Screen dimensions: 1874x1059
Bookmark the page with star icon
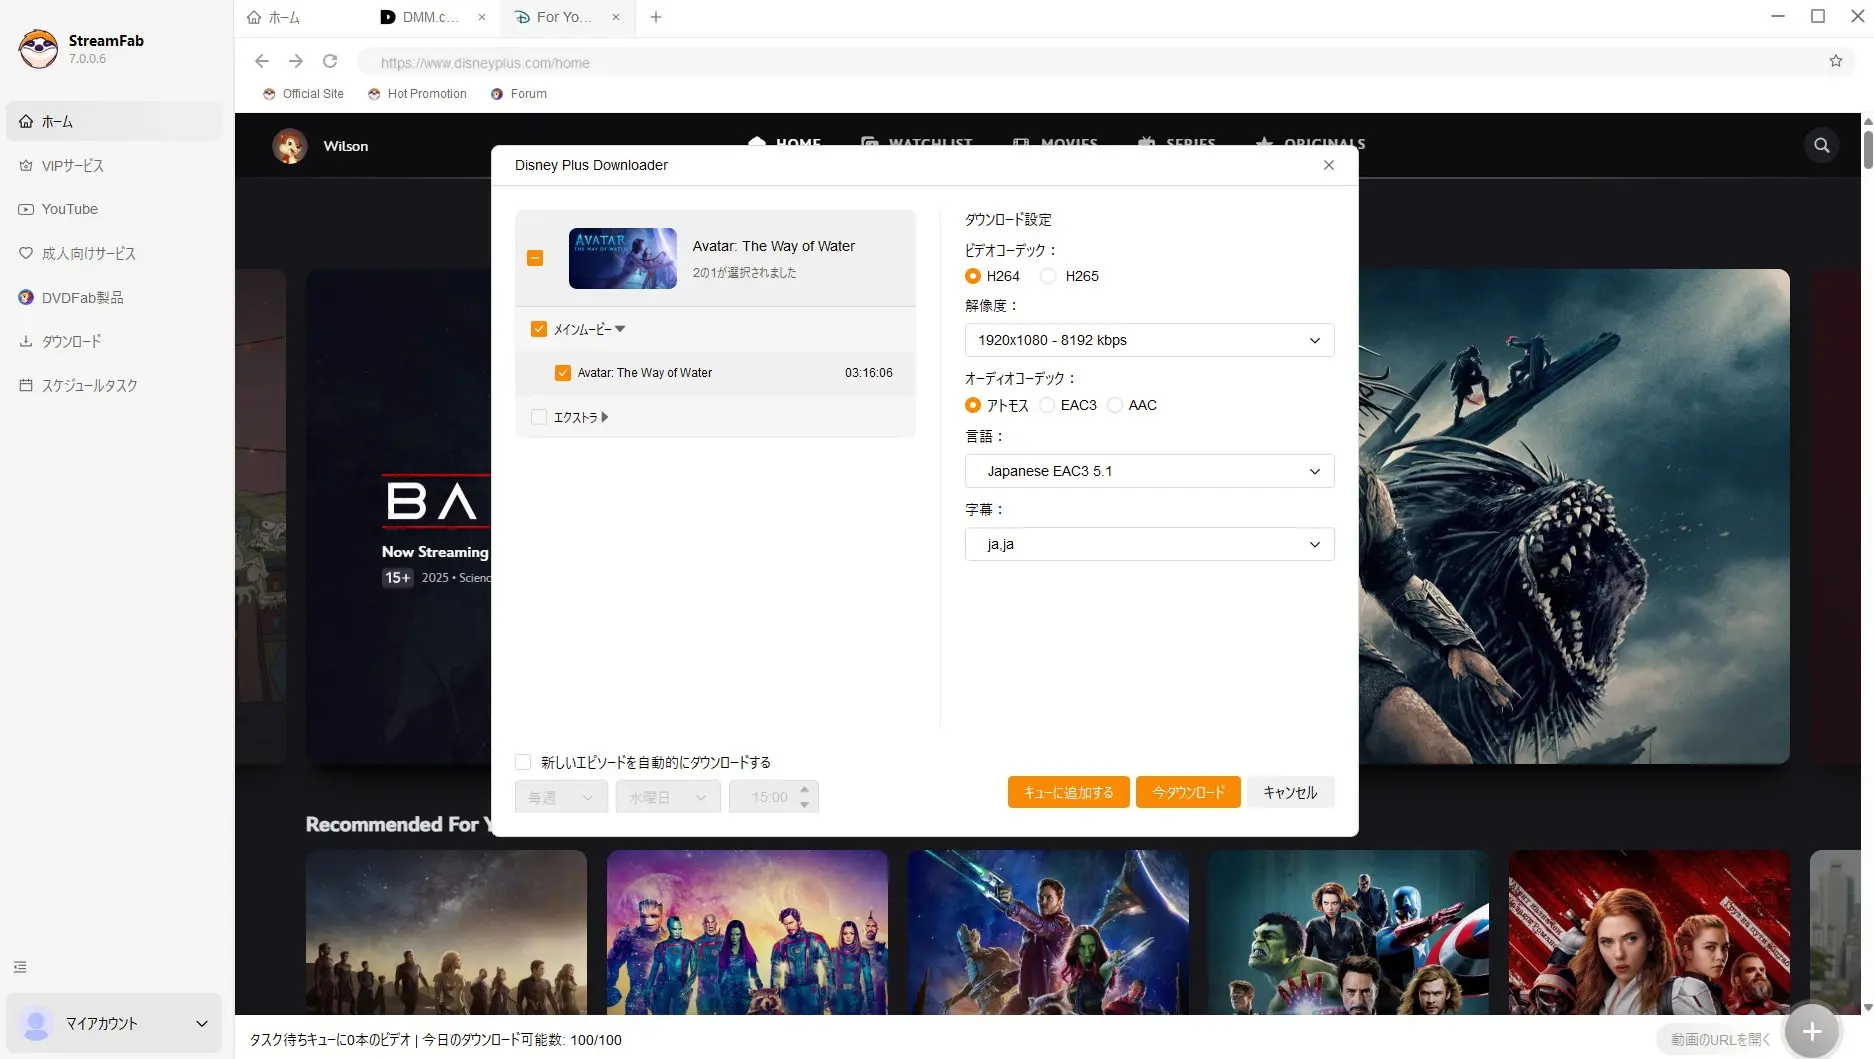[1836, 61]
